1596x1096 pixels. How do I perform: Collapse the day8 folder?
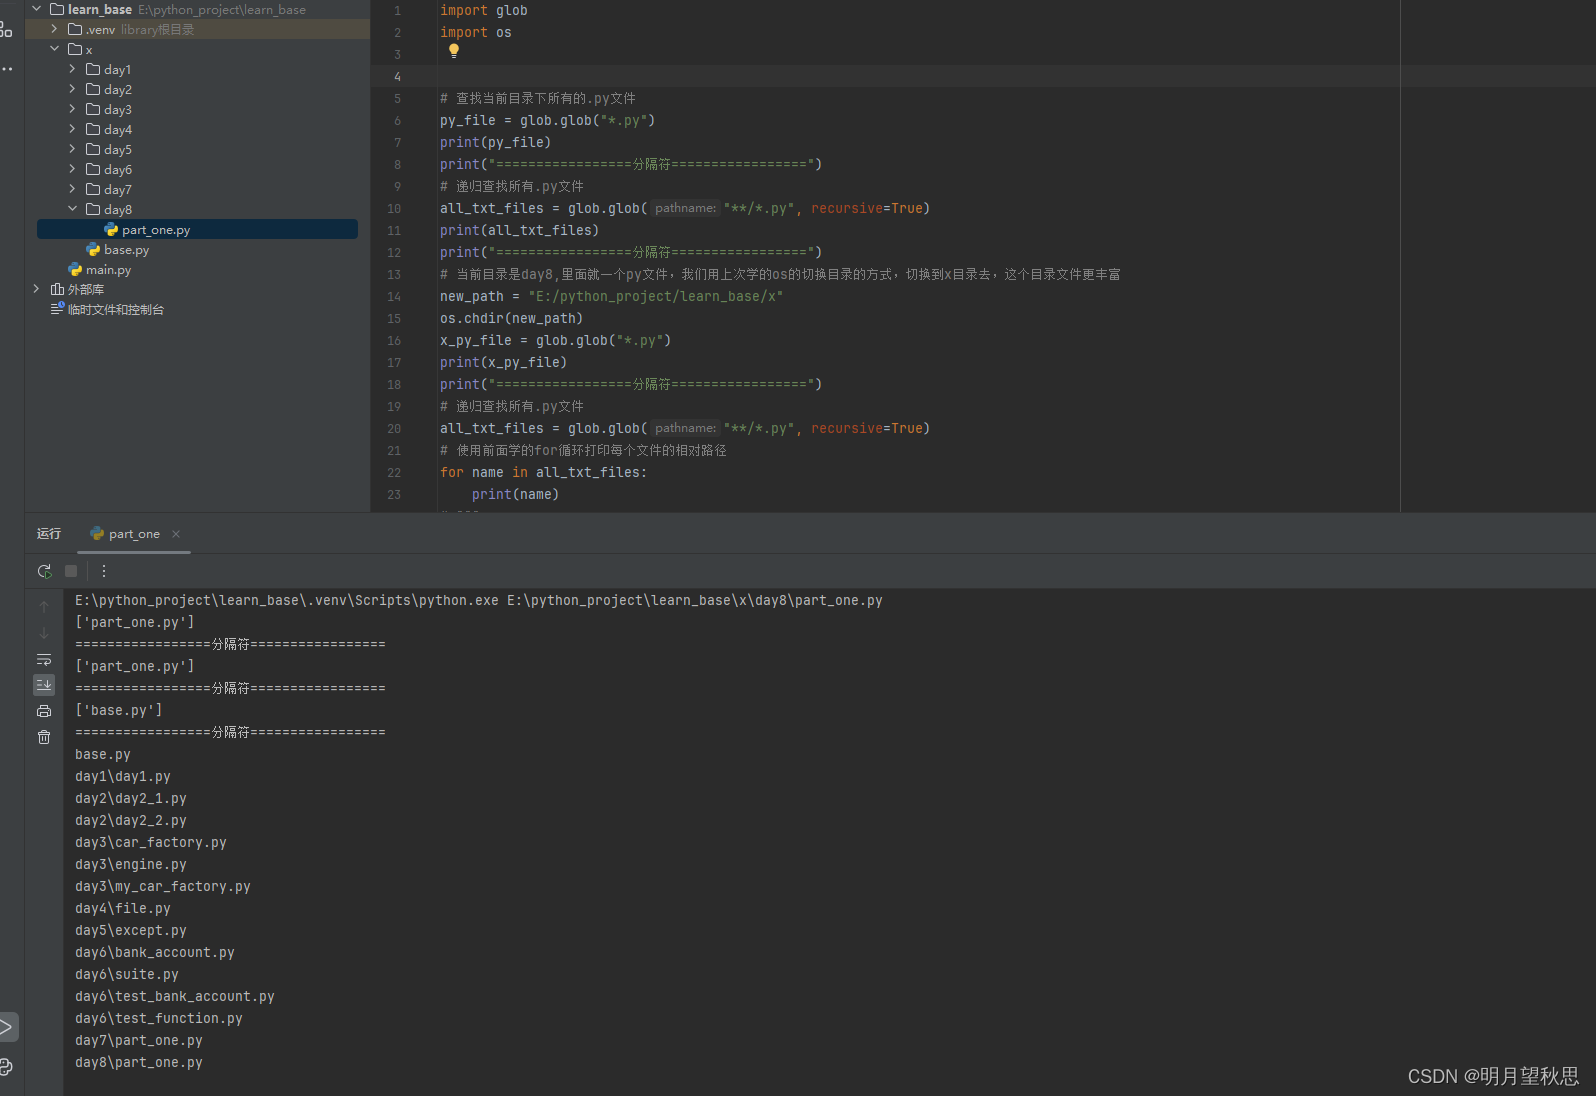72,209
